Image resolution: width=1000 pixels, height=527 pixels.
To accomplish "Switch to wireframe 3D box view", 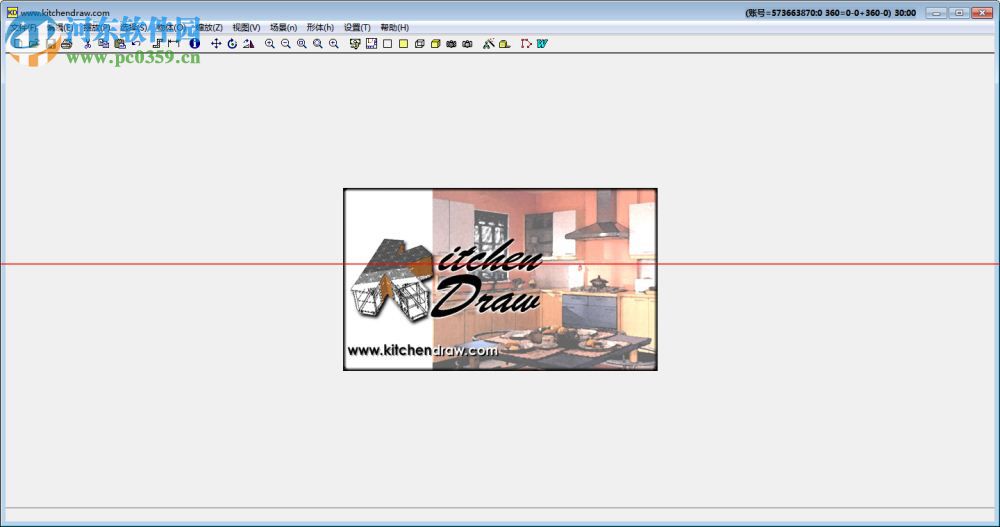I will tap(420, 43).
